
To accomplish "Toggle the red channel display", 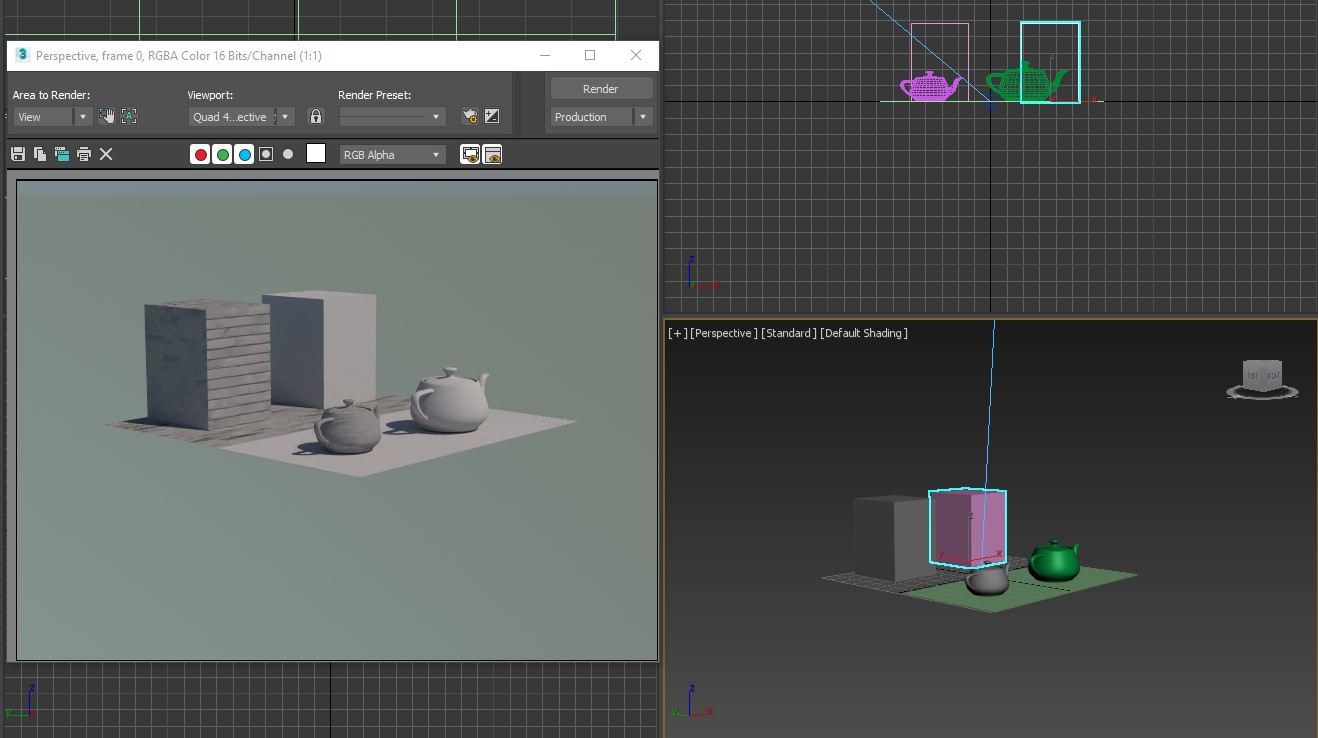I will (200, 155).
